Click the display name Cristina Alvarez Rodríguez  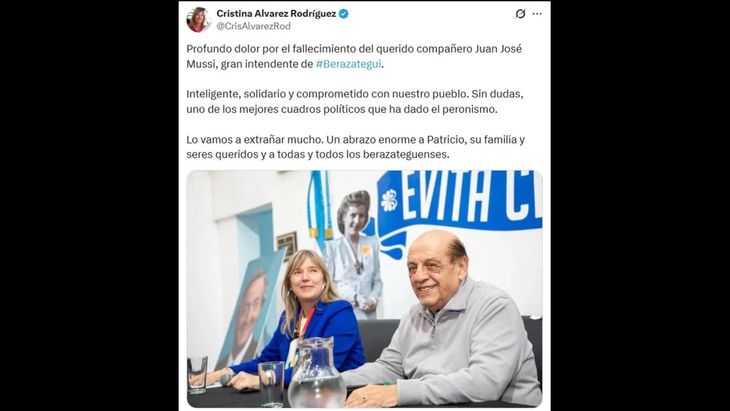(276, 14)
